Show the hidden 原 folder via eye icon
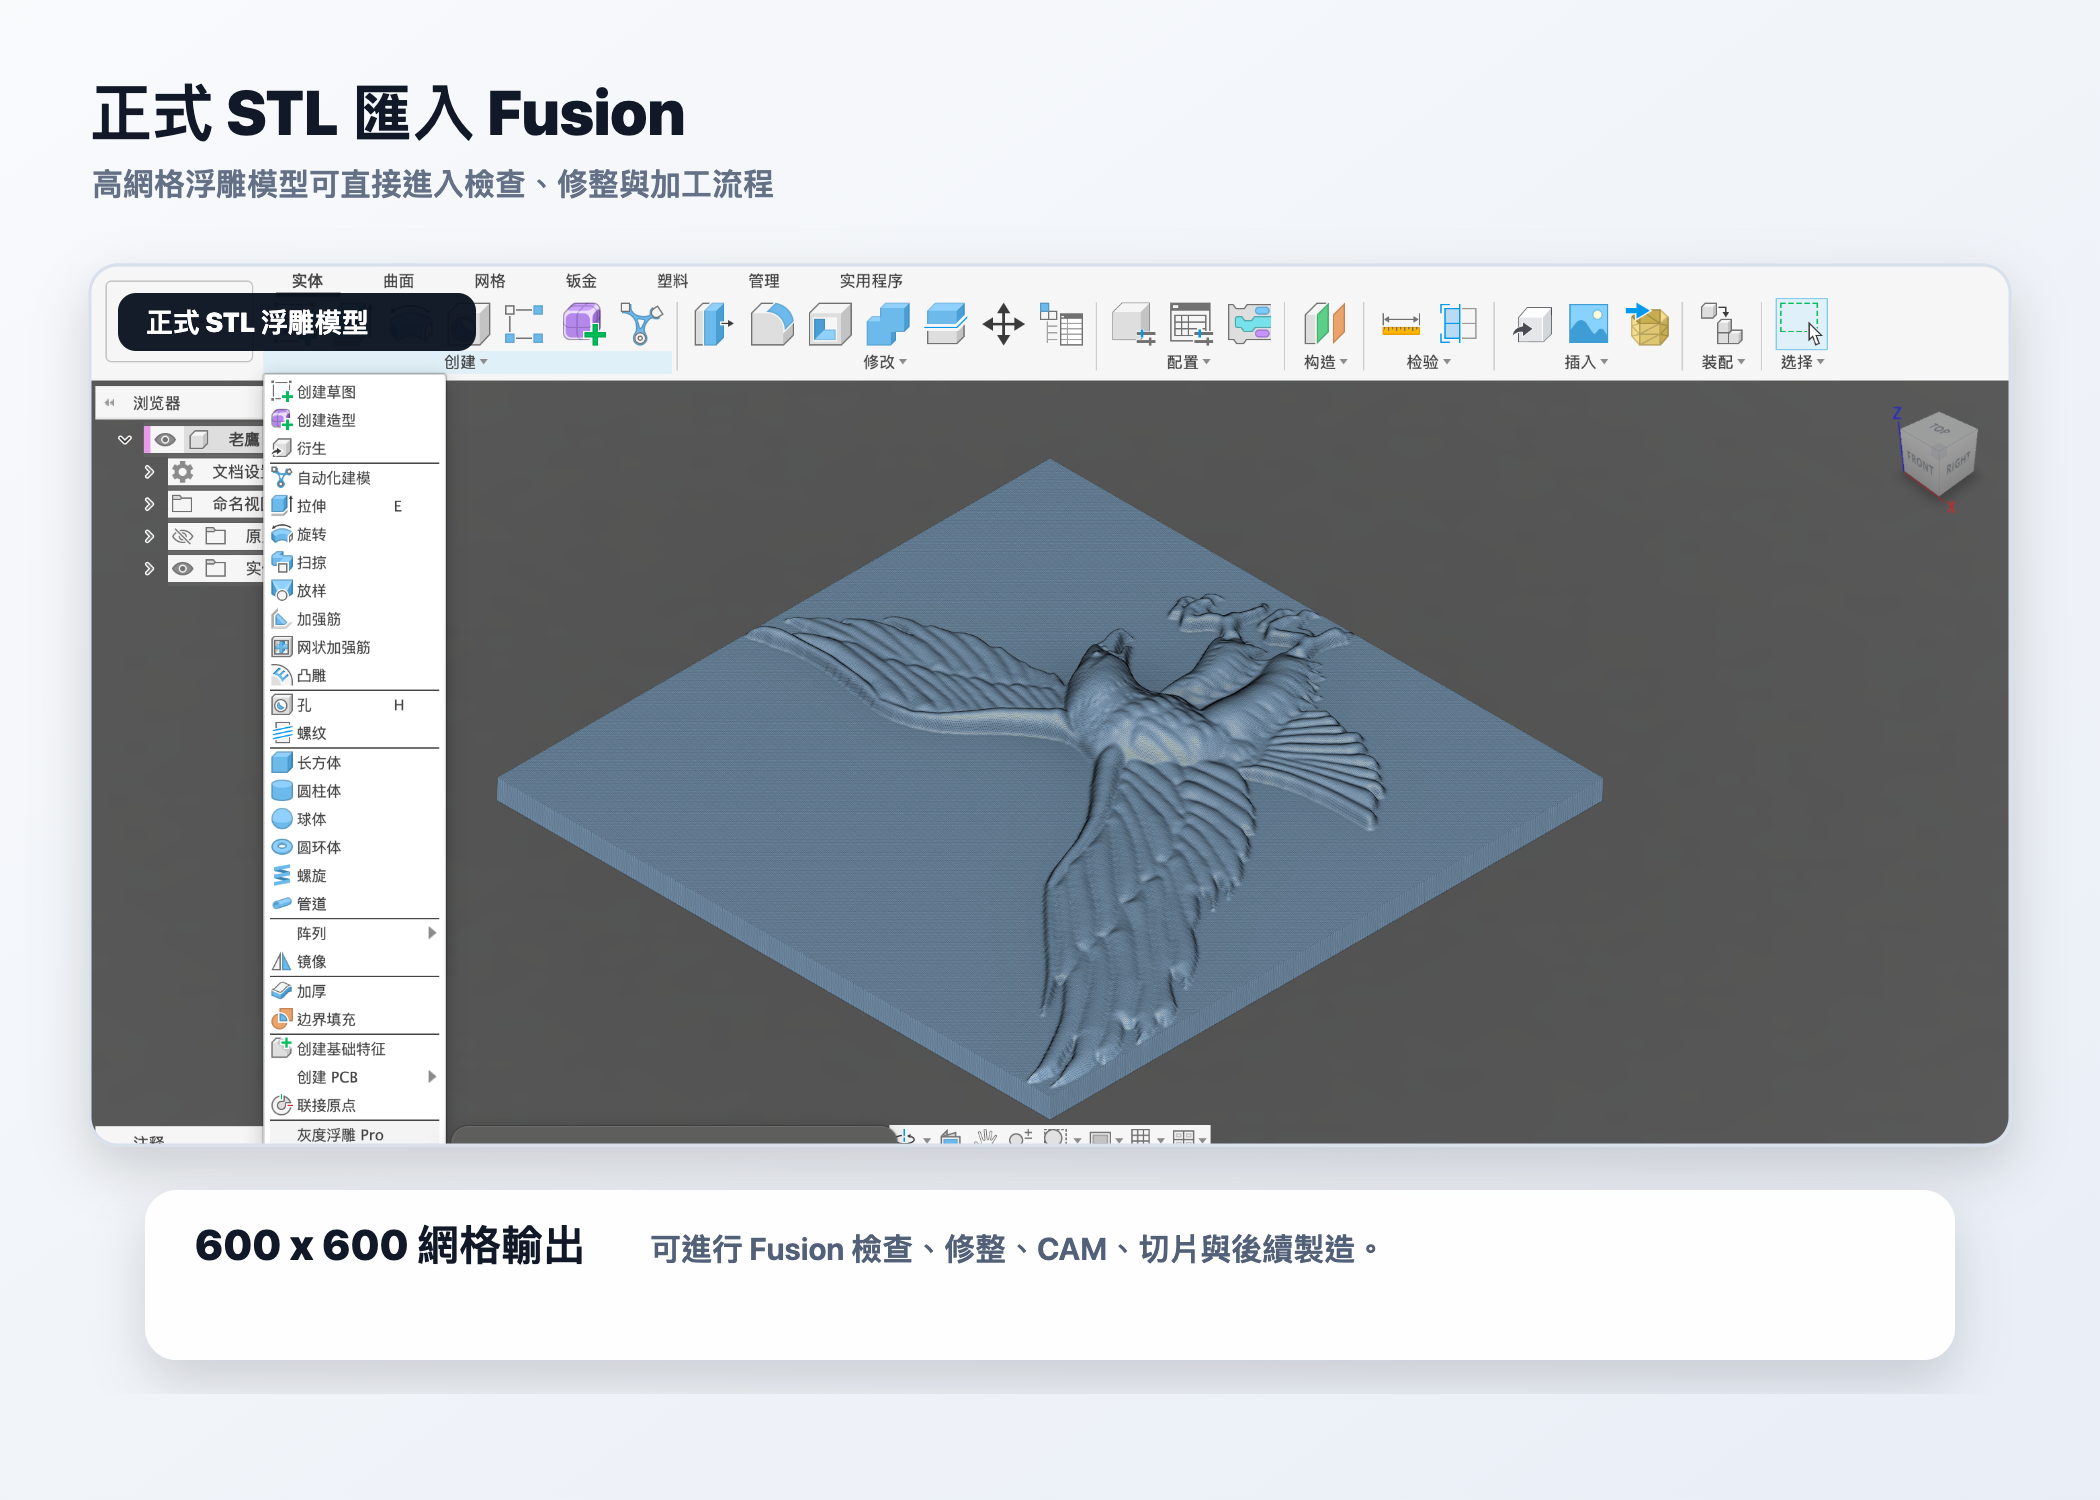 click(182, 536)
